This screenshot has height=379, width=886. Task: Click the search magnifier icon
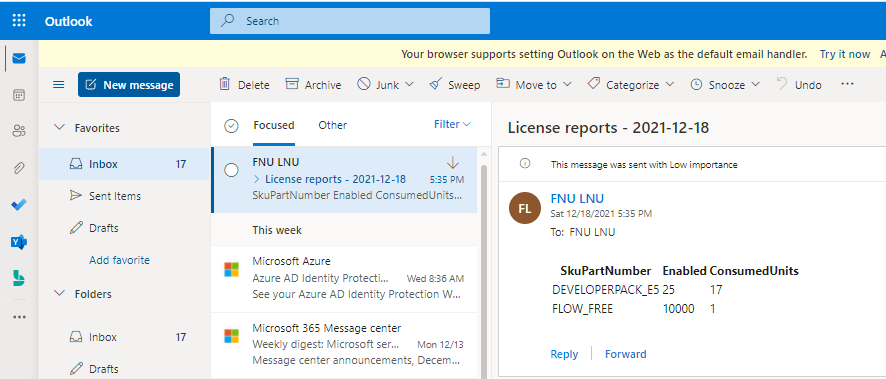(x=228, y=21)
